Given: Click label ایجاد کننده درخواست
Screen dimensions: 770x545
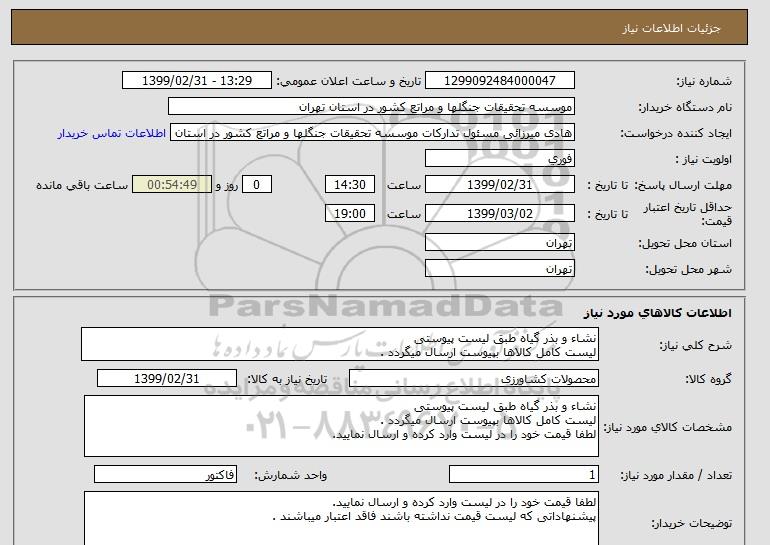Looking at the screenshot, I should pyautogui.click(x=676, y=134).
